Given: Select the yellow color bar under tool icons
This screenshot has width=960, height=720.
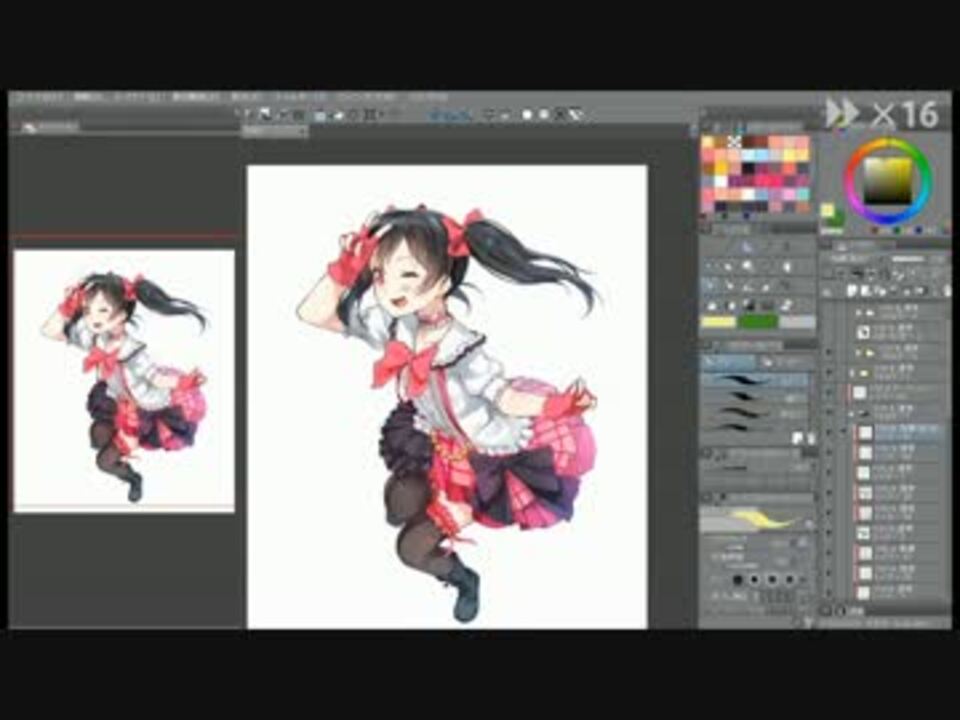Looking at the screenshot, I should 718,322.
